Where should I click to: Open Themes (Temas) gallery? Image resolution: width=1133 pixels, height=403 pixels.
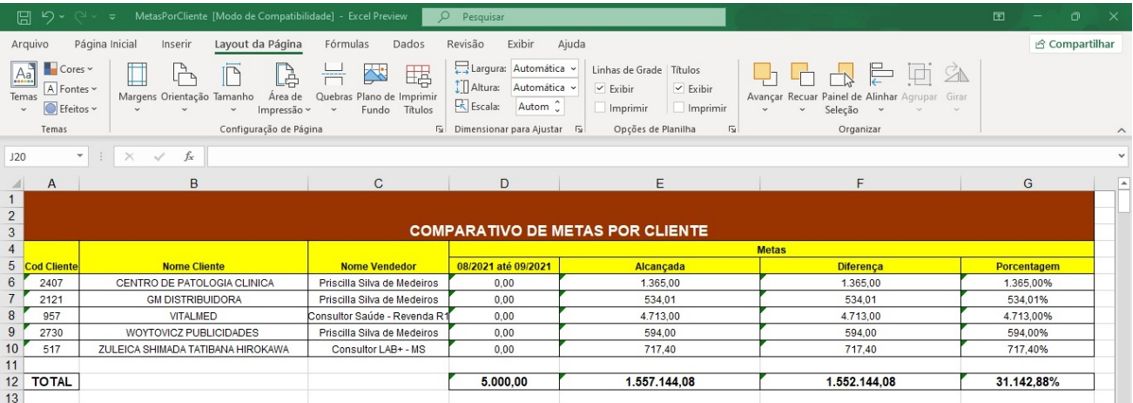24,87
